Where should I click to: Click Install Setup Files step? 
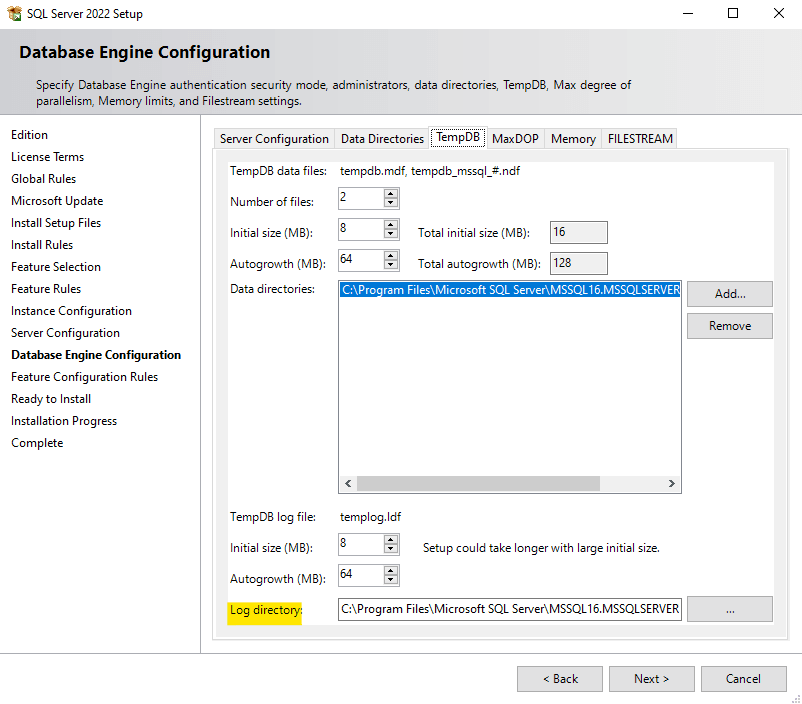[x=56, y=223]
